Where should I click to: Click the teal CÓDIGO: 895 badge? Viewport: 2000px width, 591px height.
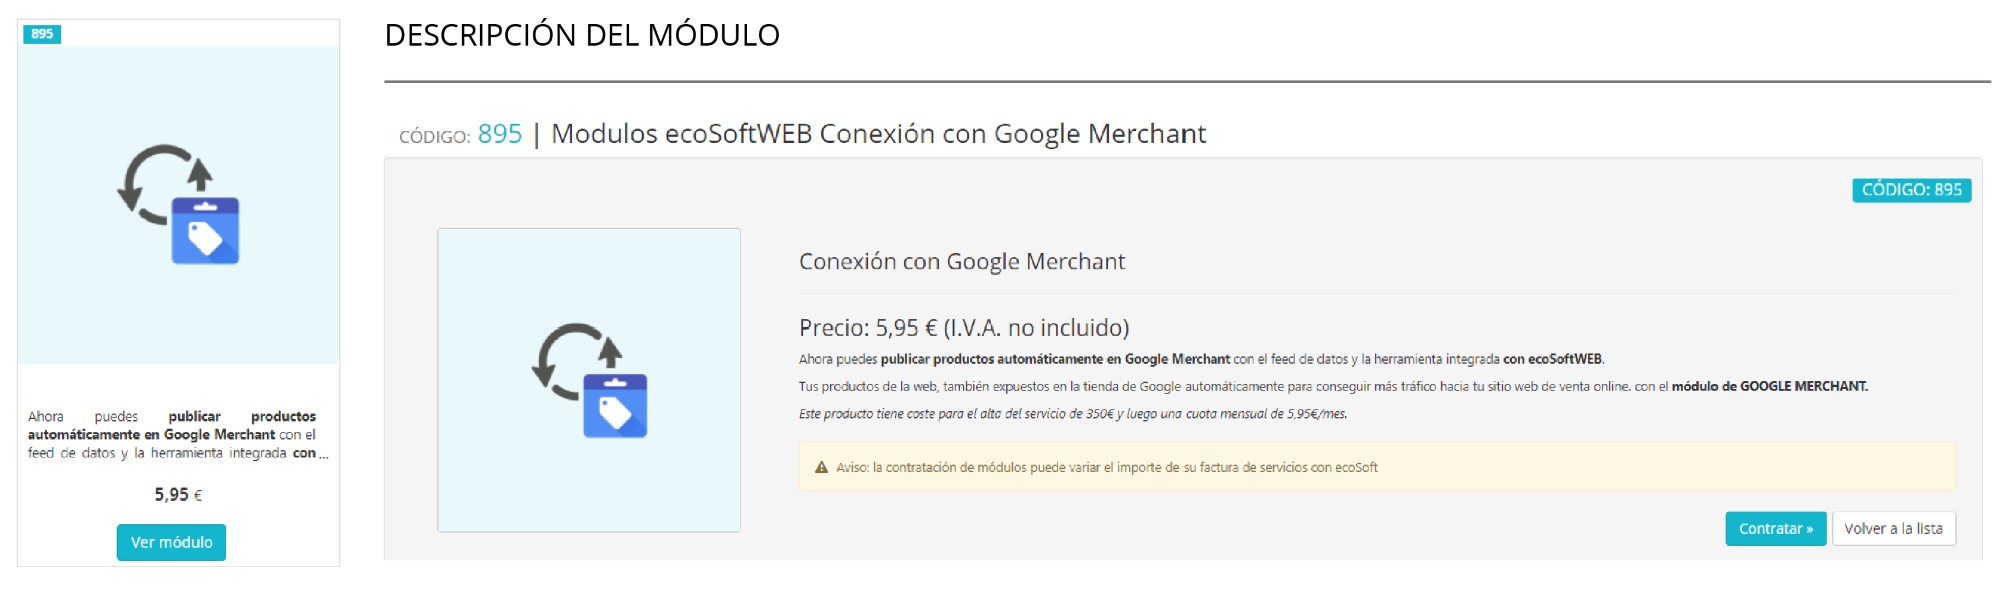click(1911, 190)
